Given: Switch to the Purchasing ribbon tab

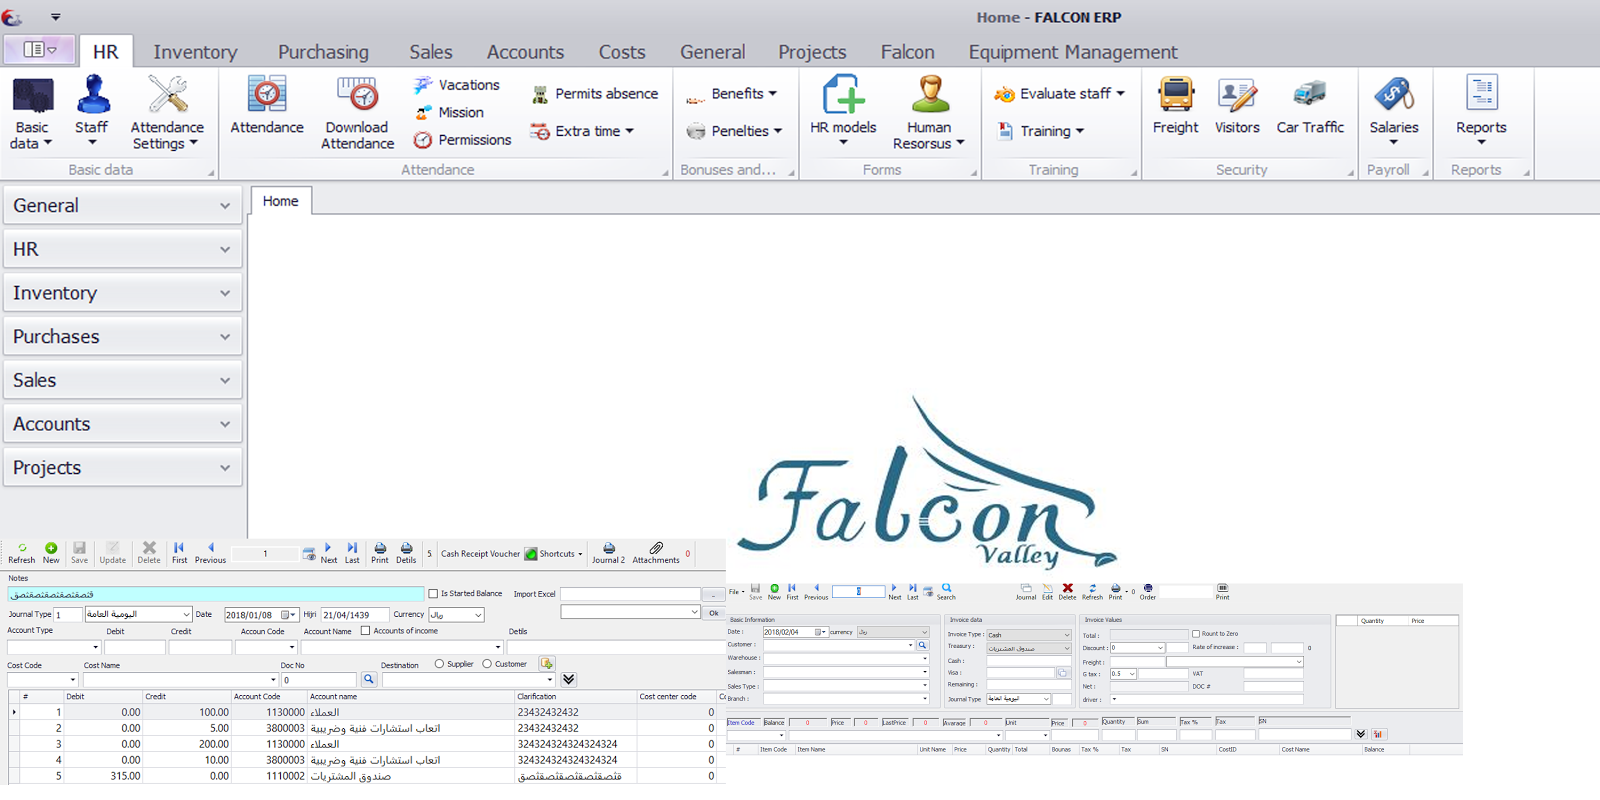Looking at the screenshot, I should click(323, 52).
